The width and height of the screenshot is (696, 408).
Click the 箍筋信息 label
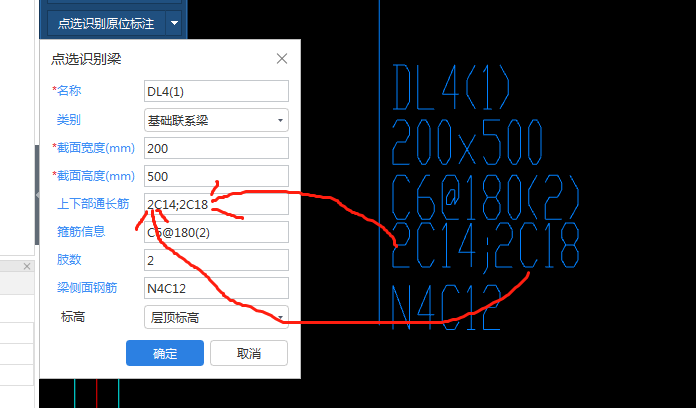click(x=81, y=232)
